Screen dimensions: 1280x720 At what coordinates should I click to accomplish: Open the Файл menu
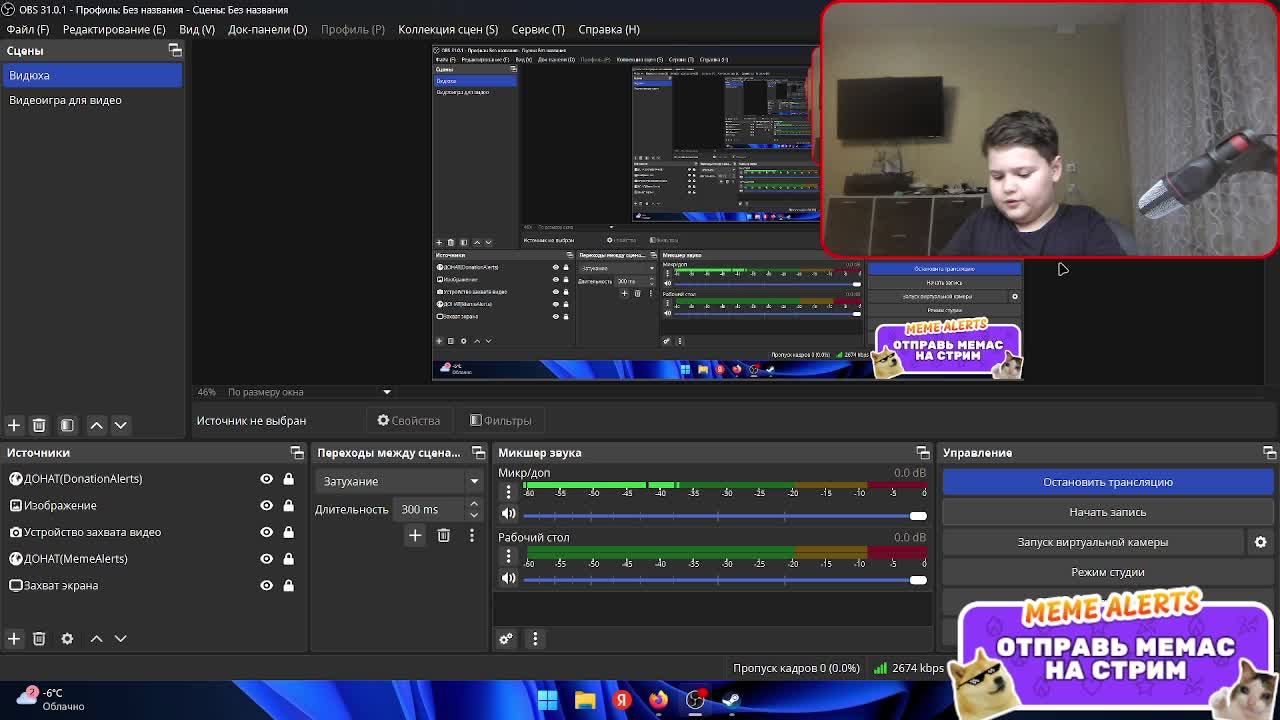point(27,29)
